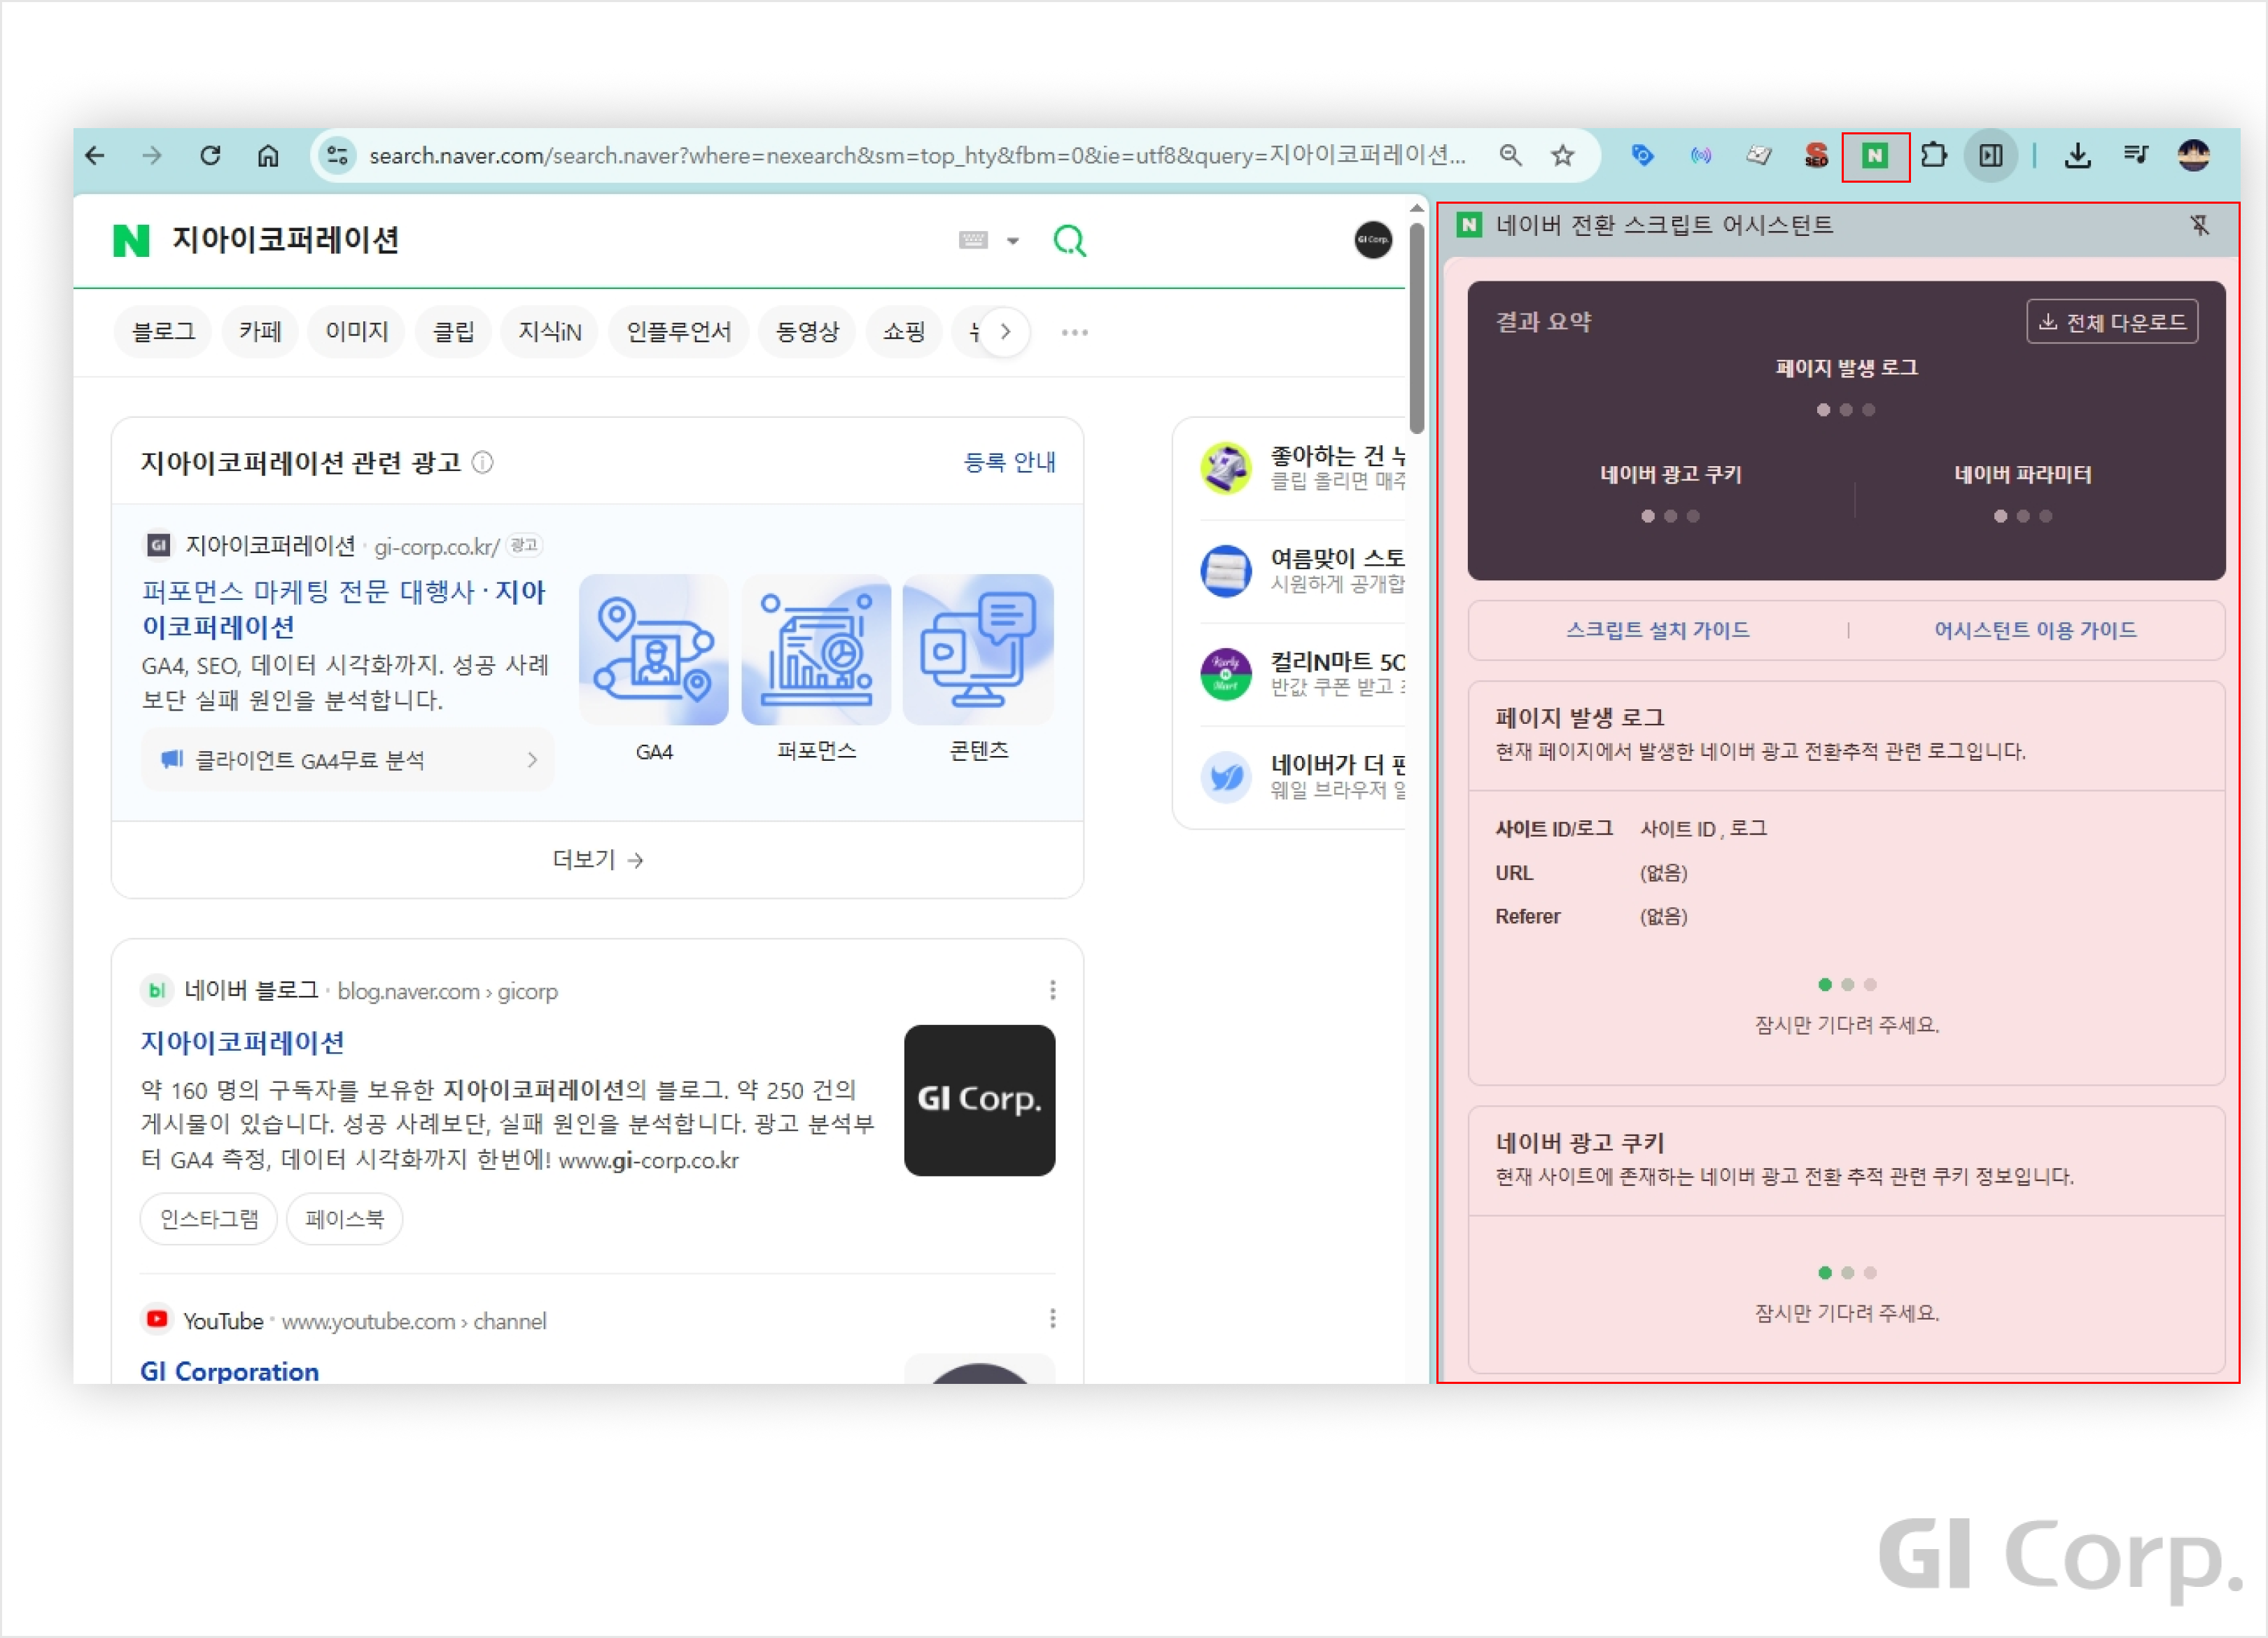Select the 블로그 search tab
This screenshot has height=1638, width=2268.
pyautogui.click(x=163, y=332)
